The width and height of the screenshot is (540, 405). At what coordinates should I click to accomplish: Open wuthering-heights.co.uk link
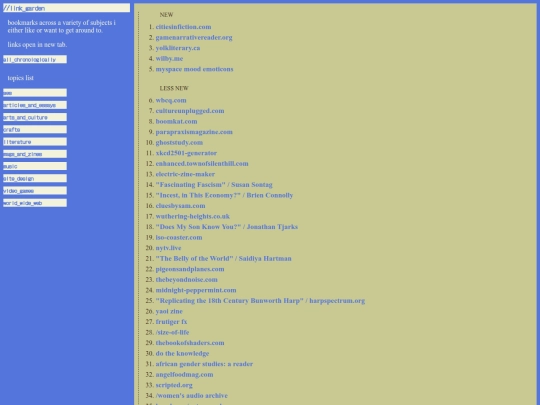(x=193, y=216)
